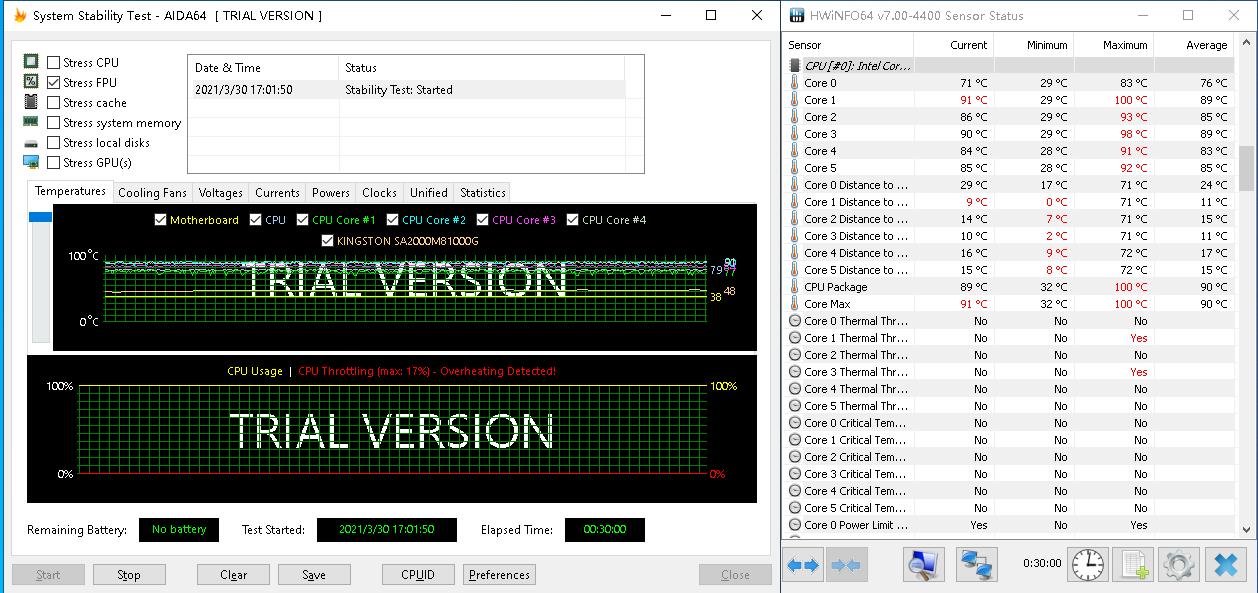Image resolution: width=1258 pixels, height=593 pixels.
Task: Click the shrink columns inward-arrows icon
Action: pyautogui.click(x=846, y=565)
